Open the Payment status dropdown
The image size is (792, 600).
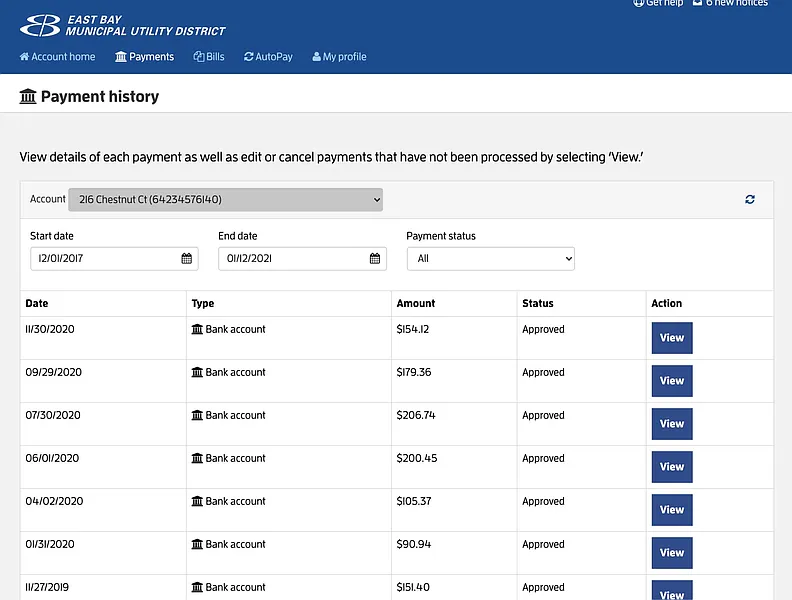click(490, 258)
